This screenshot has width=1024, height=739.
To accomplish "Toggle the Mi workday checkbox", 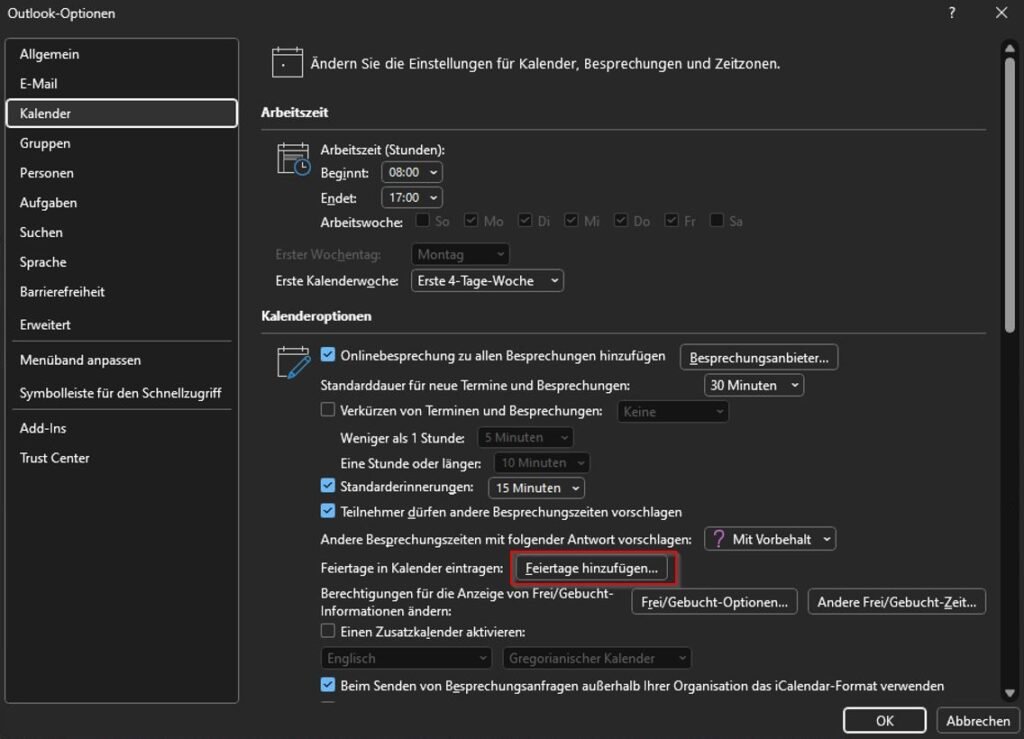I will pos(571,220).
